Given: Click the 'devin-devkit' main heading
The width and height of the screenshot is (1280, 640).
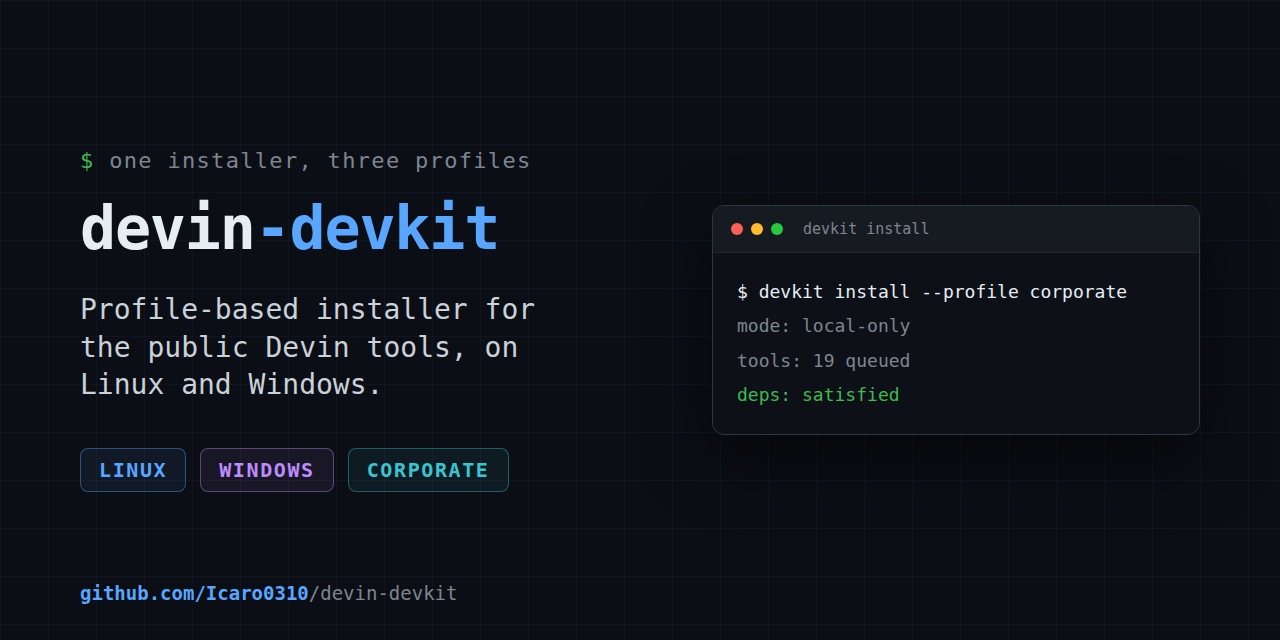Looking at the screenshot, I should (289, 229).
